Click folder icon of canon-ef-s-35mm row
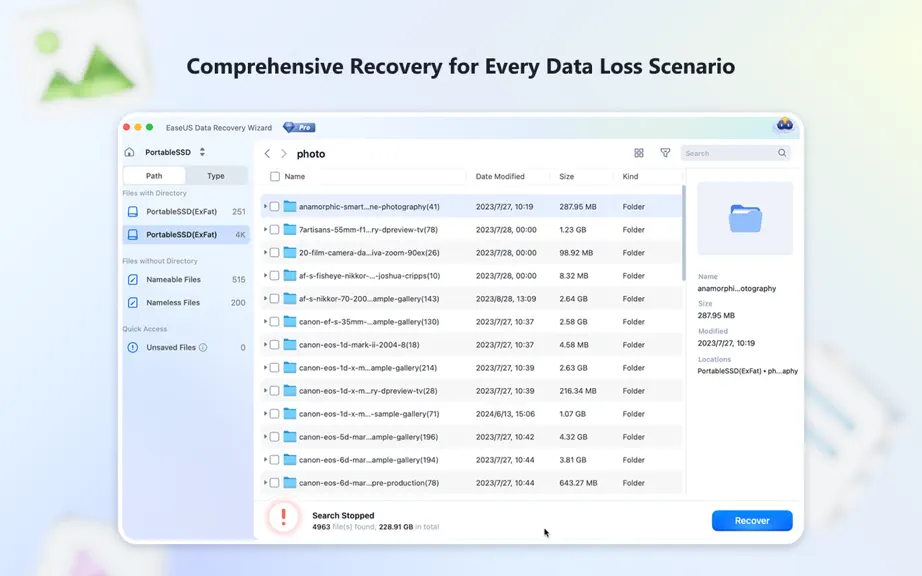Image resolution: width=922 pixels, height=576 pixels. pyautogui.click(x=289, y=321)
